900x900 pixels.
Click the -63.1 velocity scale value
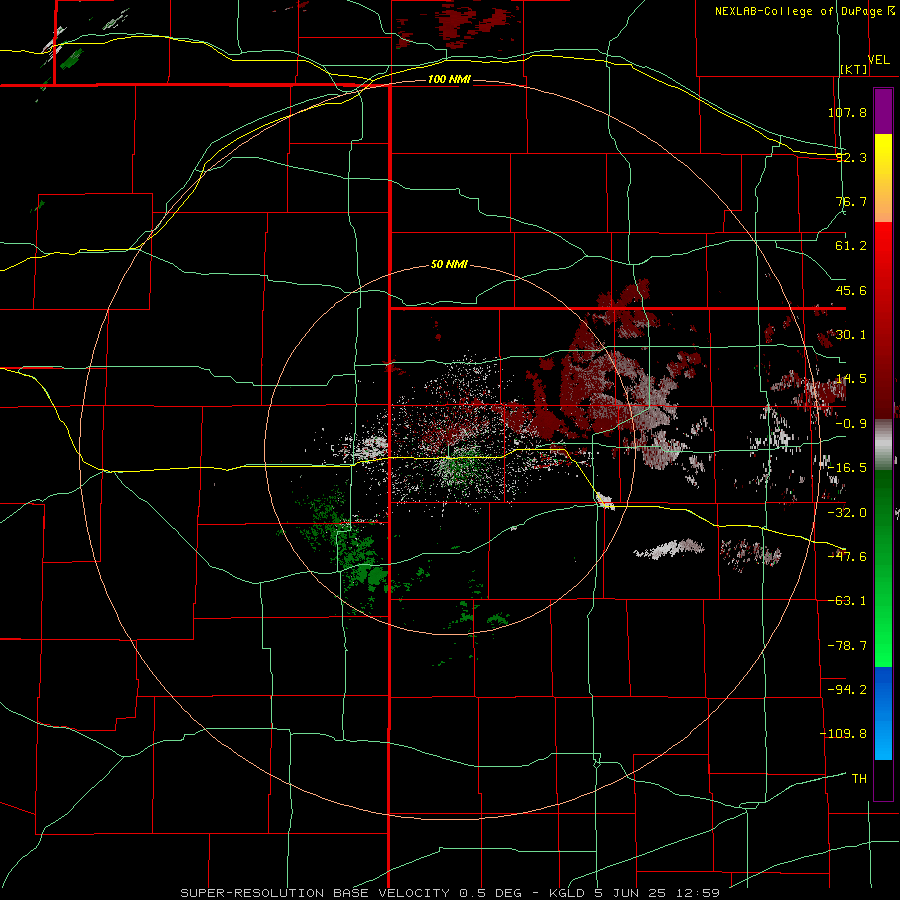click(x=847, y=601)
